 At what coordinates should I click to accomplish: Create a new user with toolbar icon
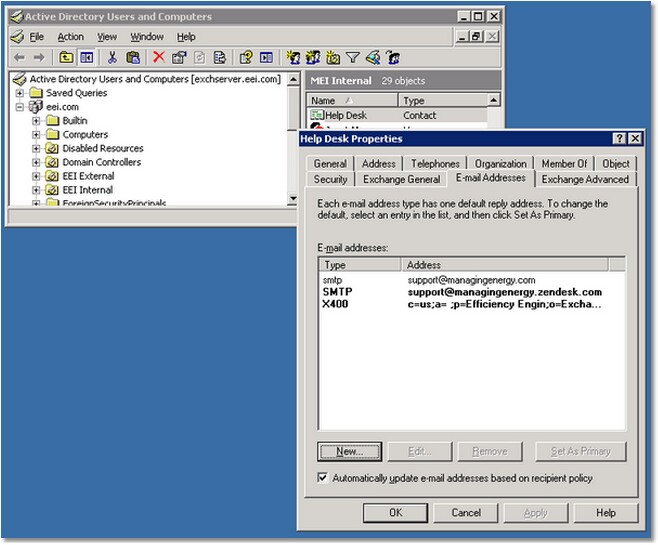click(293, 57)
